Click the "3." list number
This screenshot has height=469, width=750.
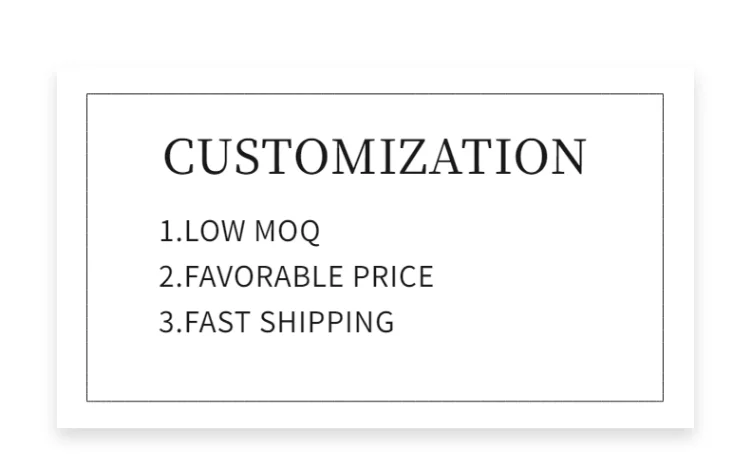click(x=170, y=322)
